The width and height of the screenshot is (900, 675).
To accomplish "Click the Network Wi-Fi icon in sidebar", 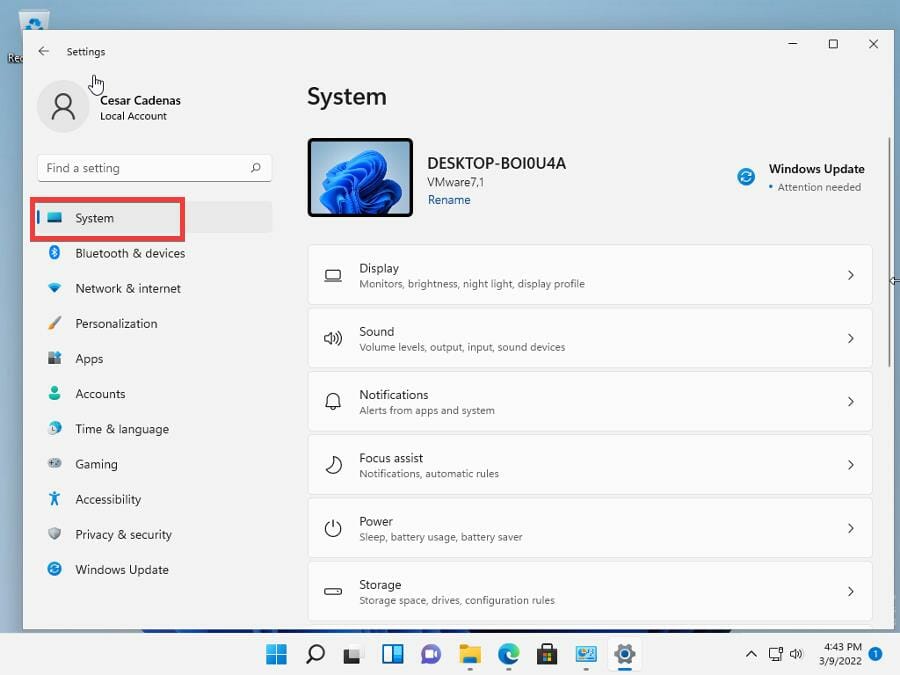I will [x=55, y=288].
